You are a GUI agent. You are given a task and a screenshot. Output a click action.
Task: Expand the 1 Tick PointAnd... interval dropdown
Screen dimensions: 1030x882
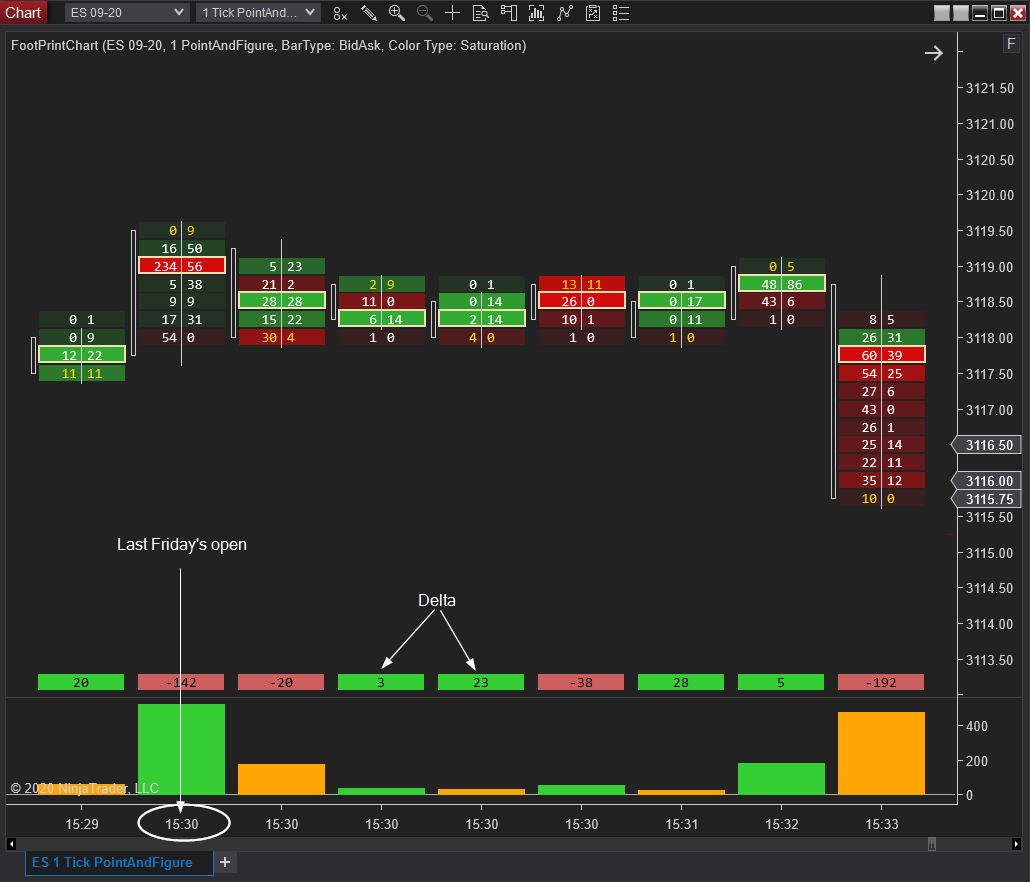coord(258,12)
